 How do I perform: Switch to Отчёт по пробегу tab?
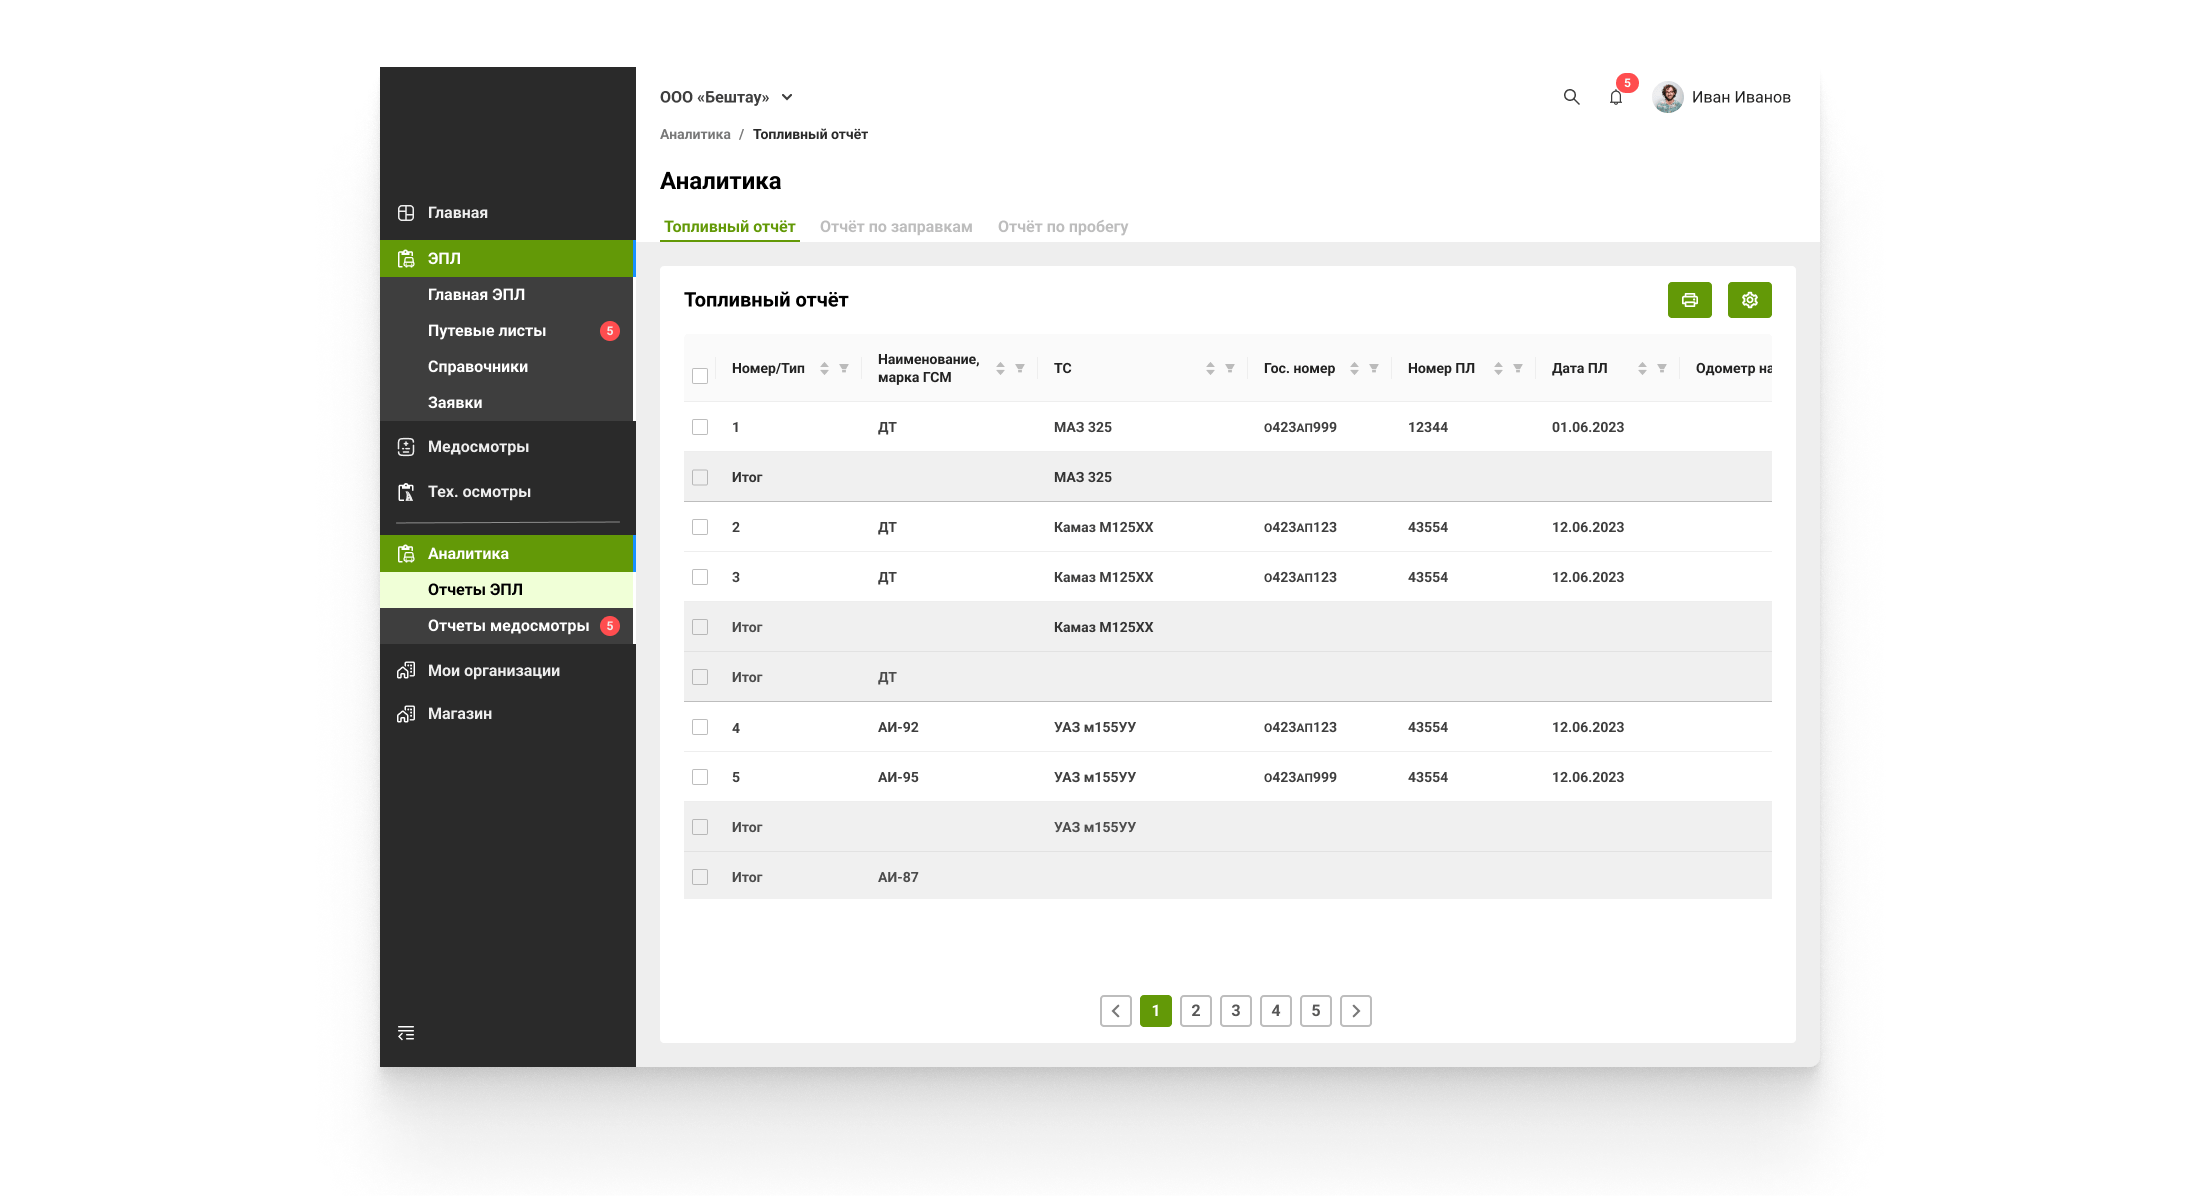click(1063, 227)
